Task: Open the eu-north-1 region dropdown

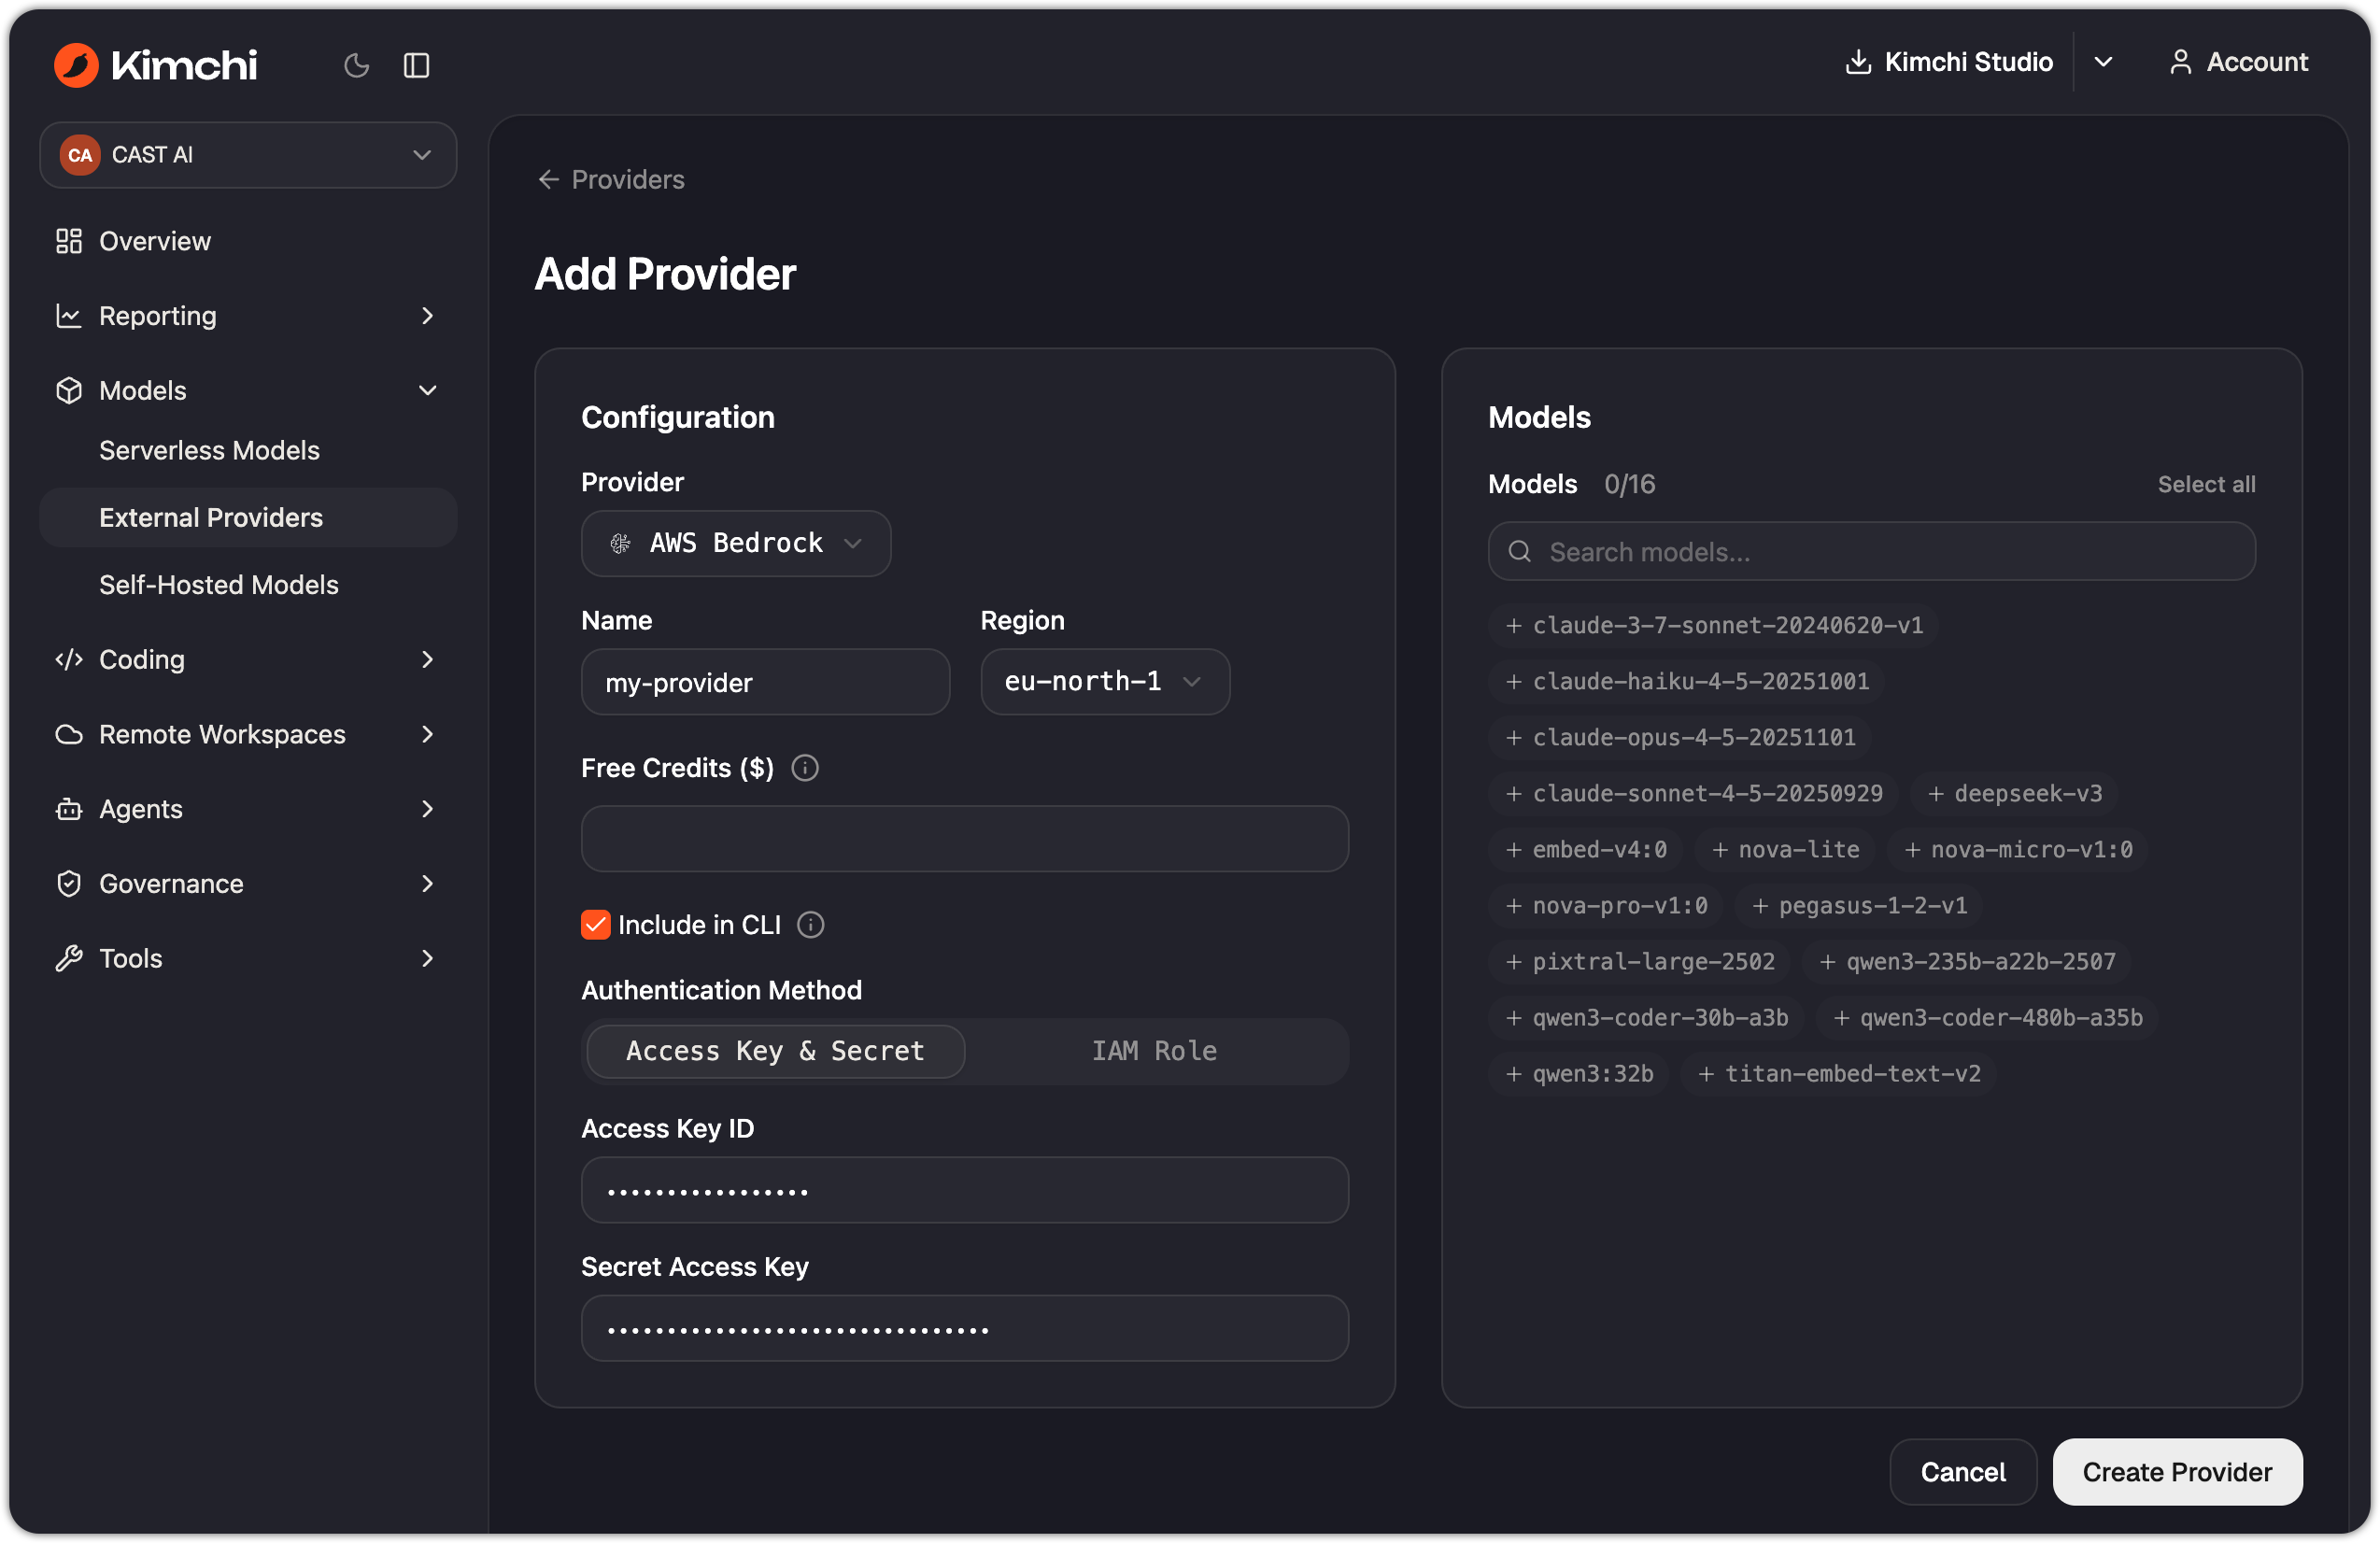Action: (1104, 681)
